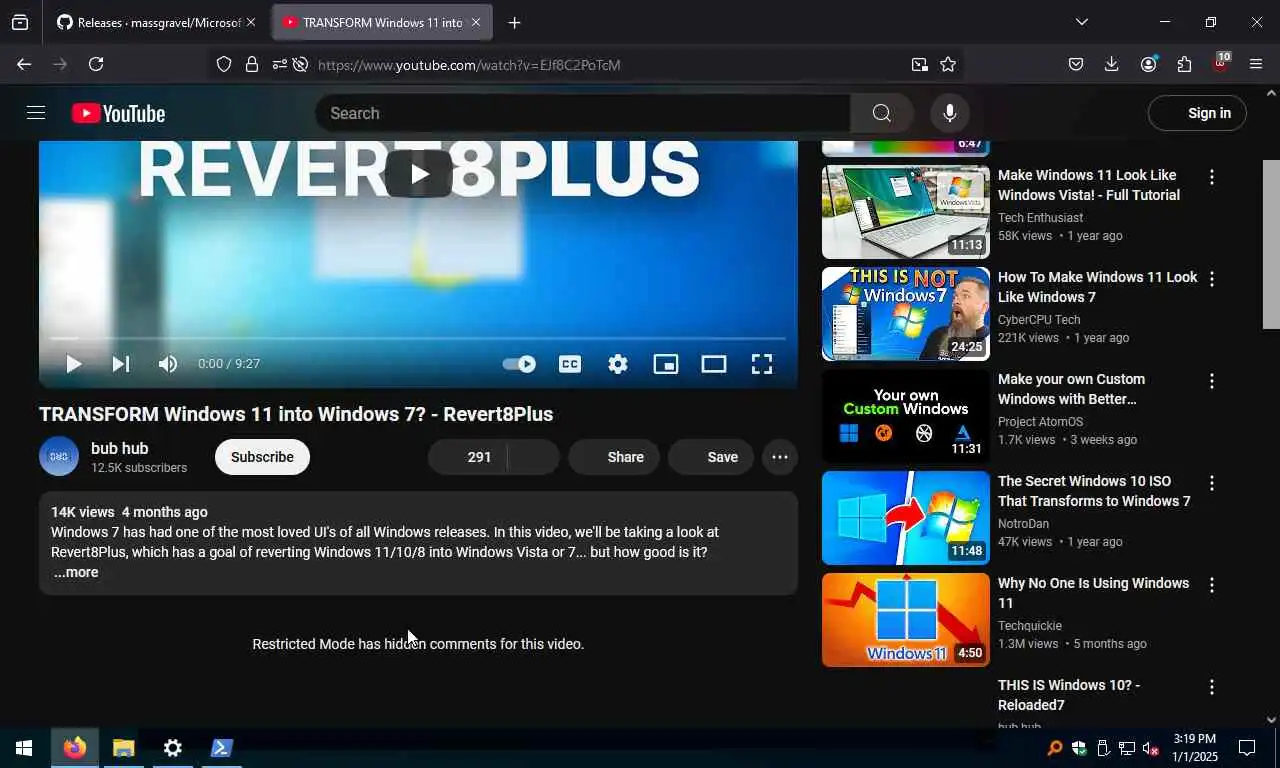
Task: Bookmark this page with the star
Action: [x=948, y=64]
